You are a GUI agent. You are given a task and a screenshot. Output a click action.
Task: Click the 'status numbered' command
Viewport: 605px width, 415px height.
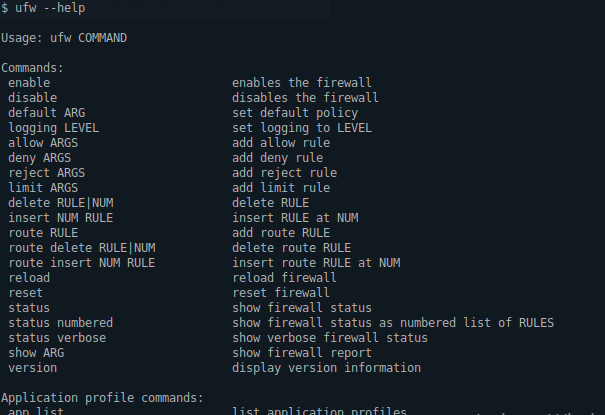pos(61,323)
